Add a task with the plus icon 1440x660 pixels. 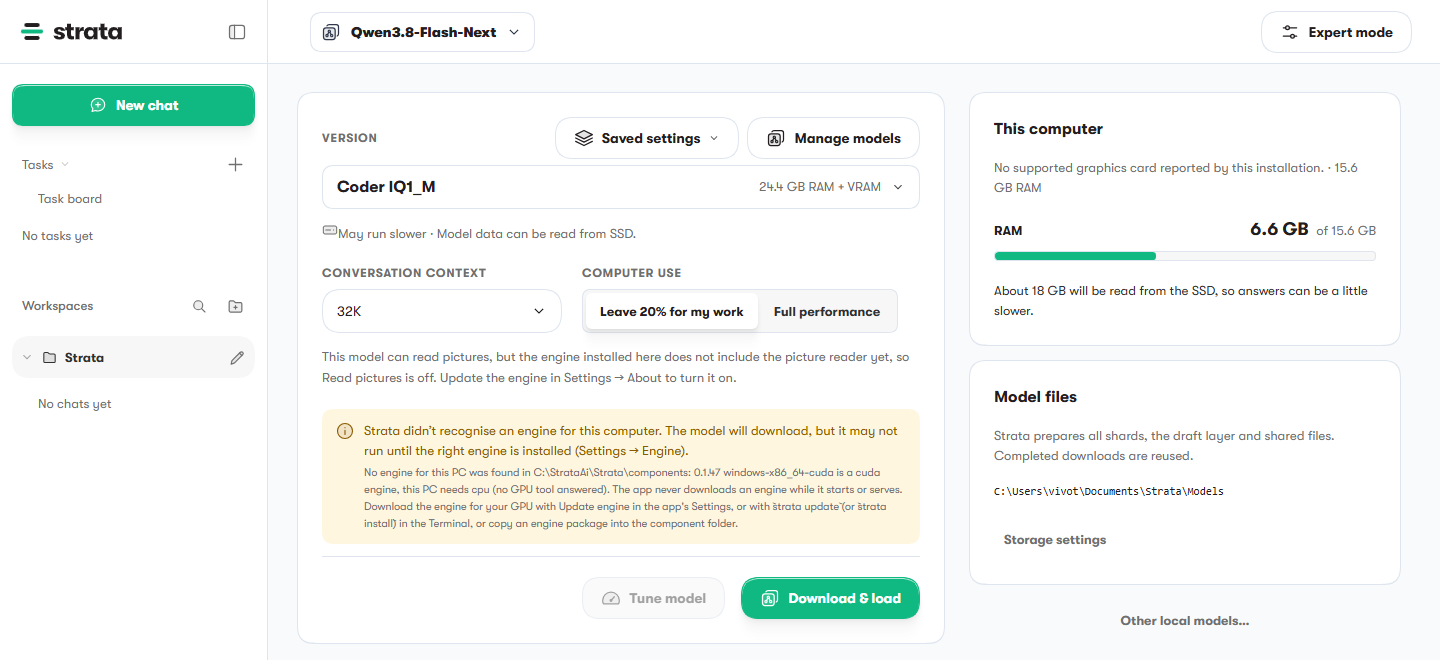pyautogui.click(x=235, y=165)
